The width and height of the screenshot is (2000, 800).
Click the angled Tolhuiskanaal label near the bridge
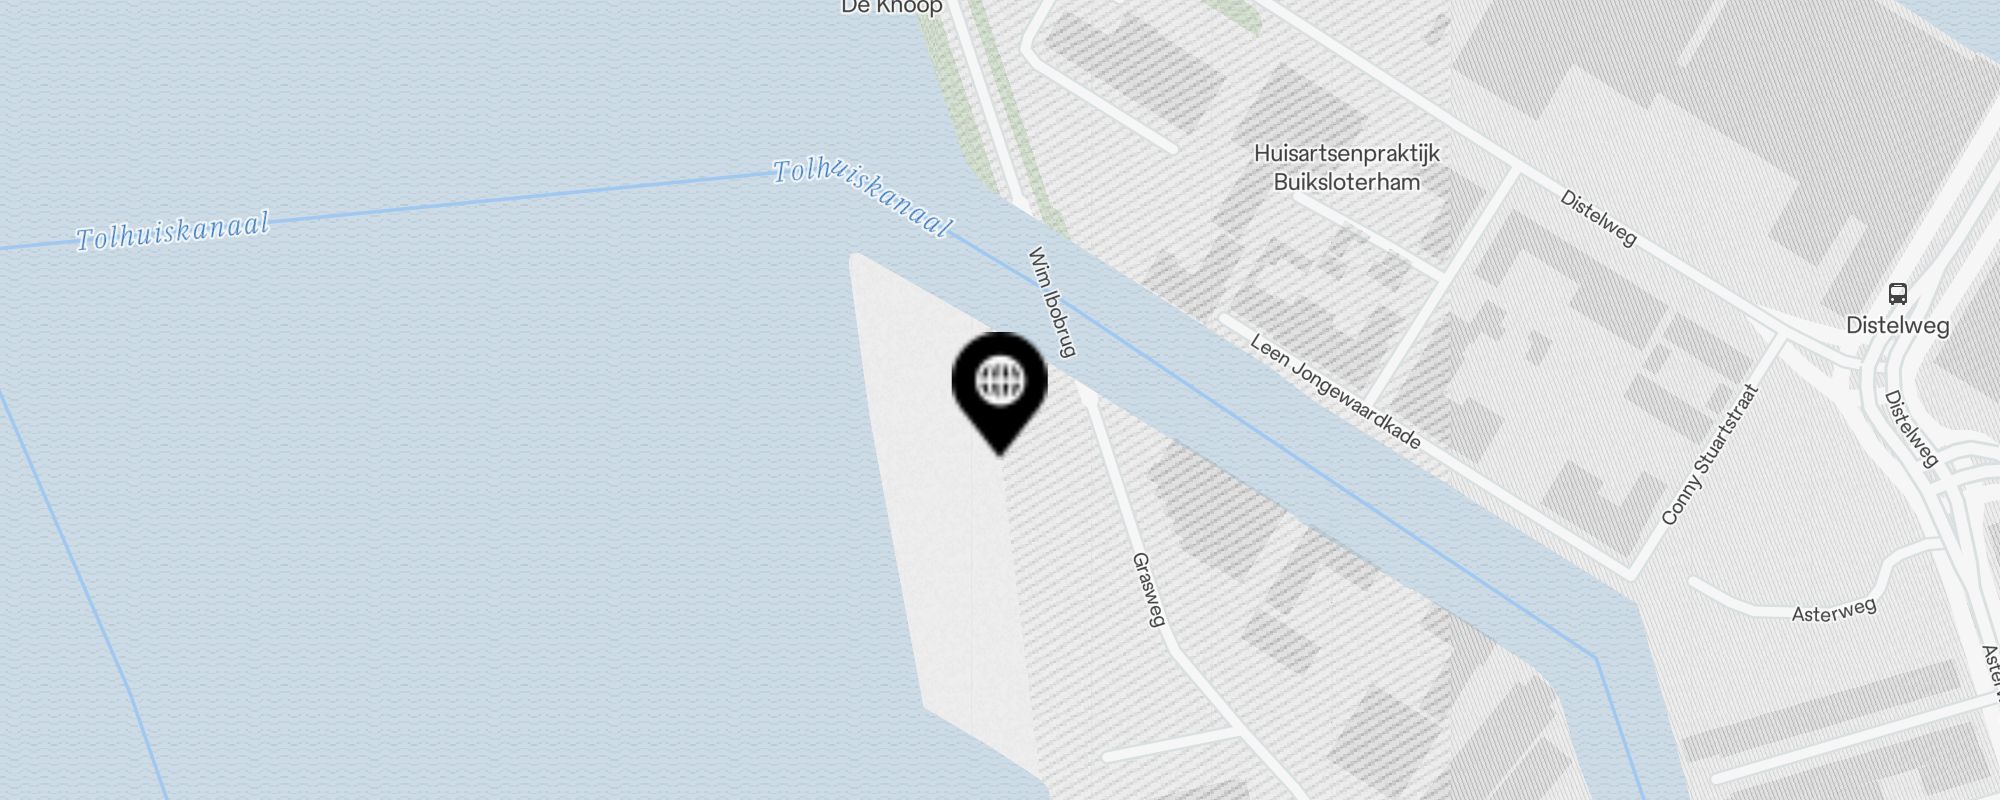[861, 197]
